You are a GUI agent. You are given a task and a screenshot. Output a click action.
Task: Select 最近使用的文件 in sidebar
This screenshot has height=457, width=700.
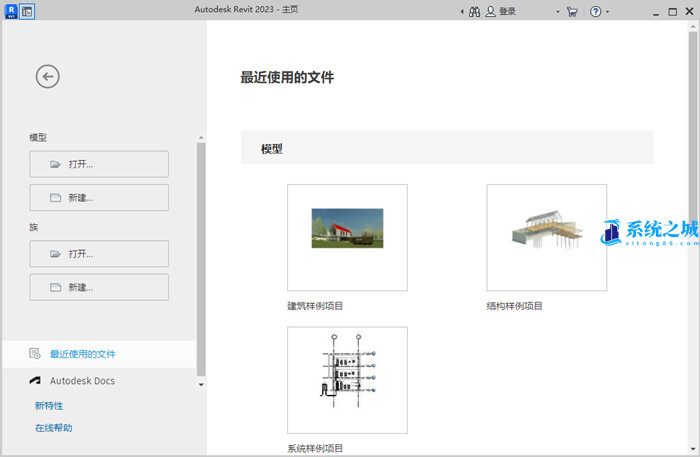99,354
